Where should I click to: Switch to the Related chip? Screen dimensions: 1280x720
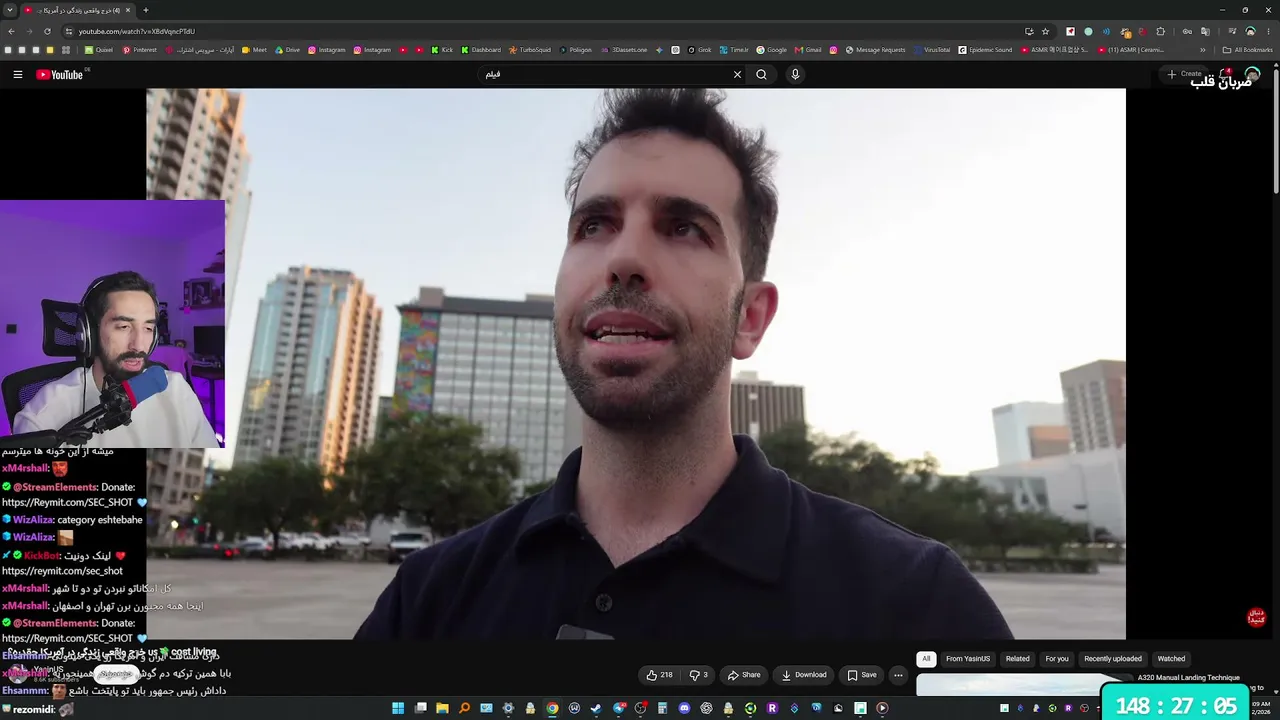1018,659
